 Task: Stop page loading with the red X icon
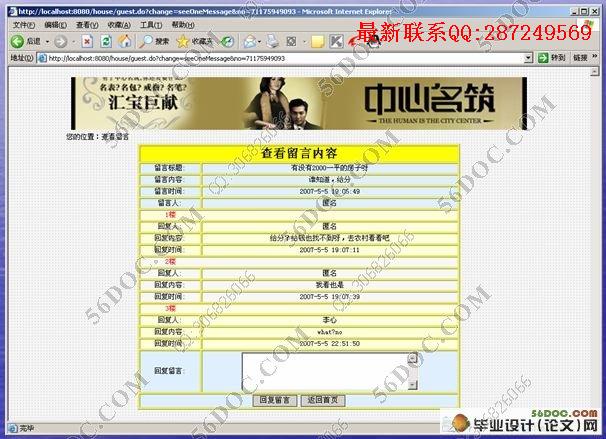(88, 41)
